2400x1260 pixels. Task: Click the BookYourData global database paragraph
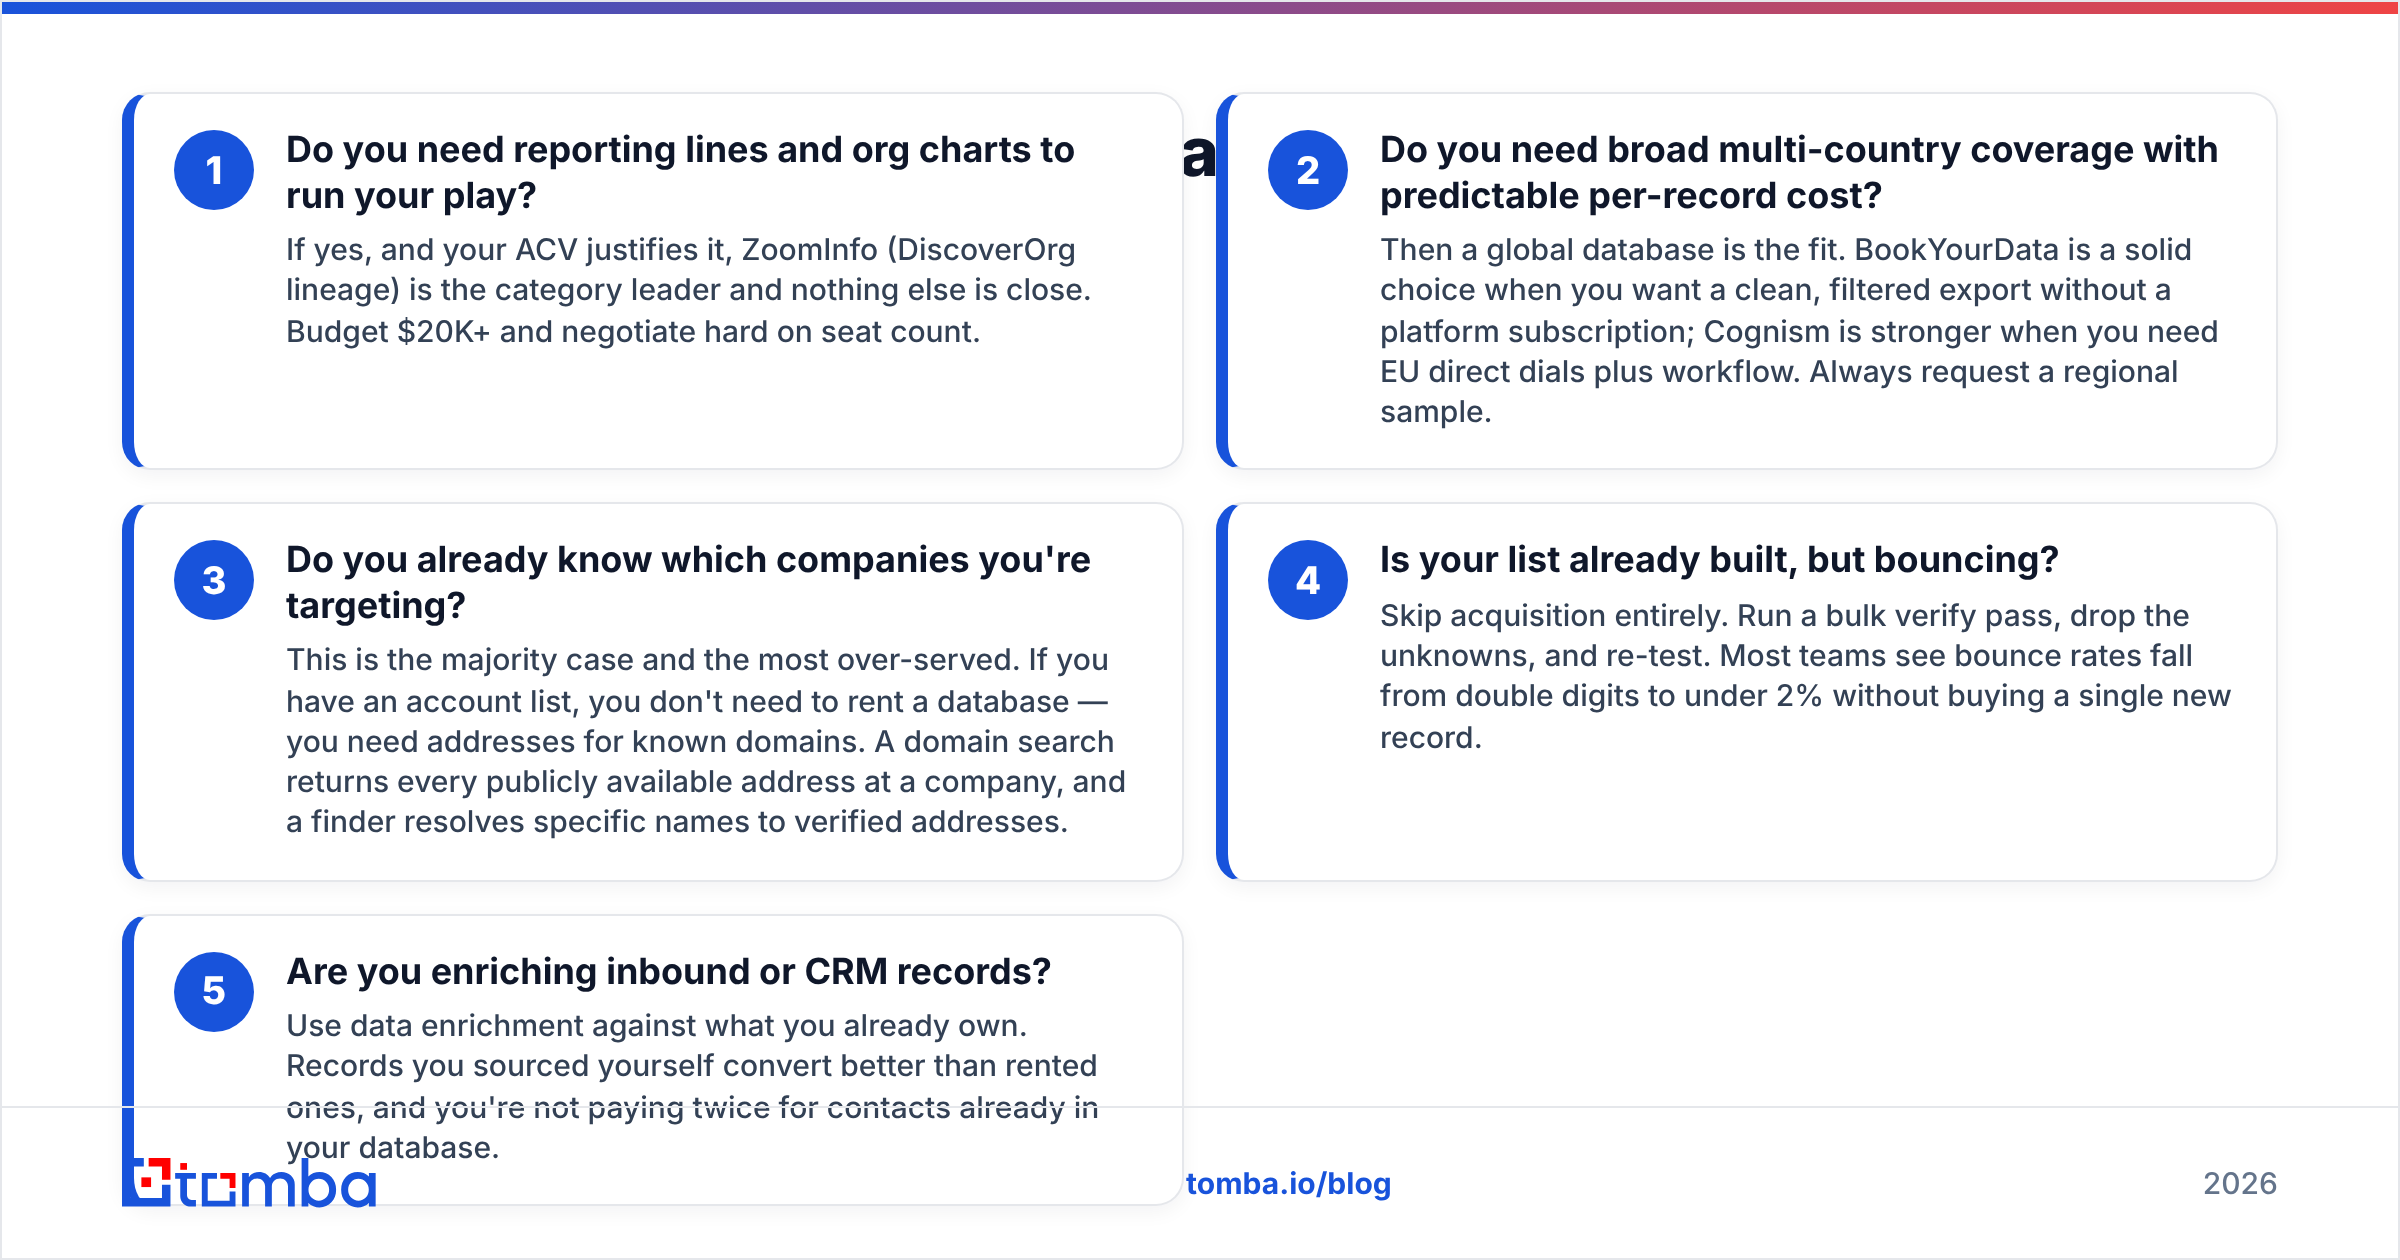tap(1798, 330)
